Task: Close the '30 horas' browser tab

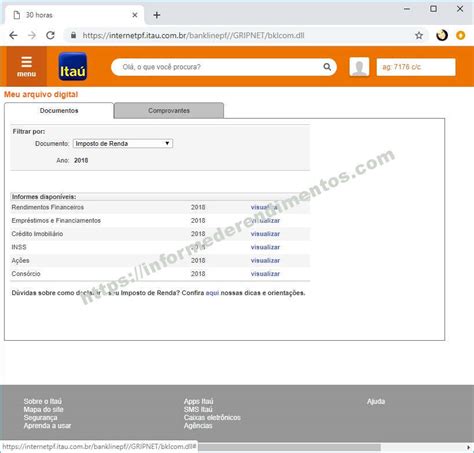Action: point(135,15)
